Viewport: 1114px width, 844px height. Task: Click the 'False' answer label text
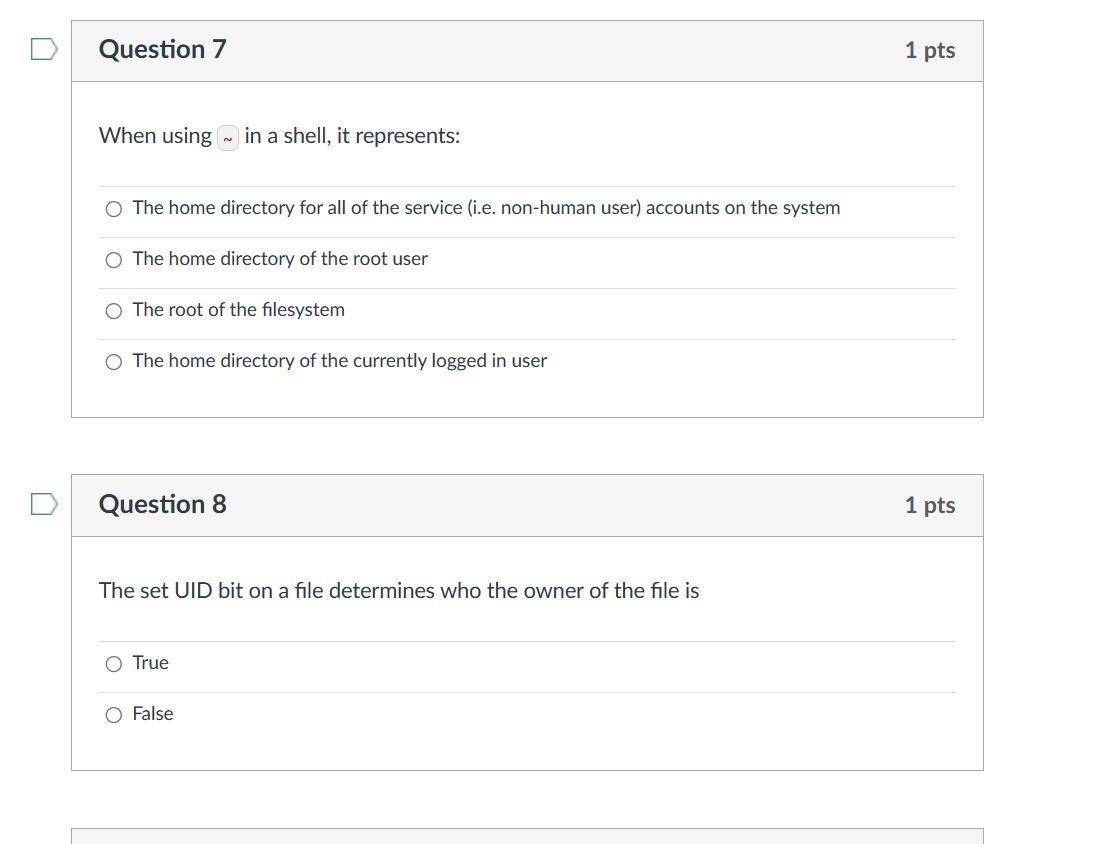click(154, 713)
